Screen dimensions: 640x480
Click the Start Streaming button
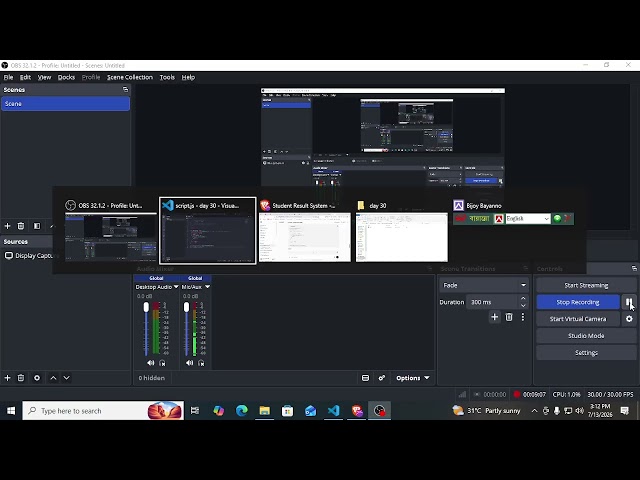586,285
